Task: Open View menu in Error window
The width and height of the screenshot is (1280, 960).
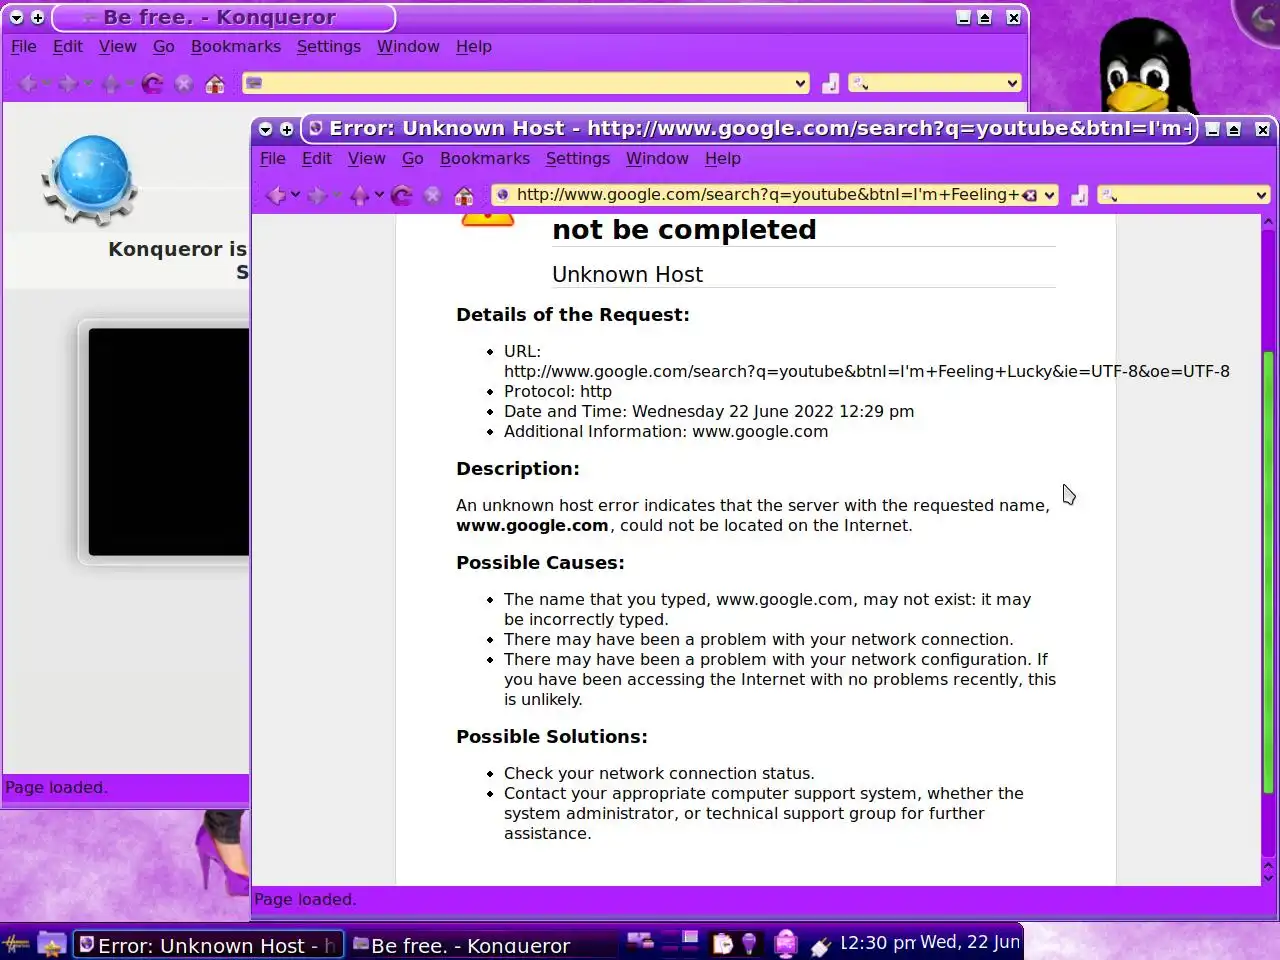Action: tap(366, 158)
